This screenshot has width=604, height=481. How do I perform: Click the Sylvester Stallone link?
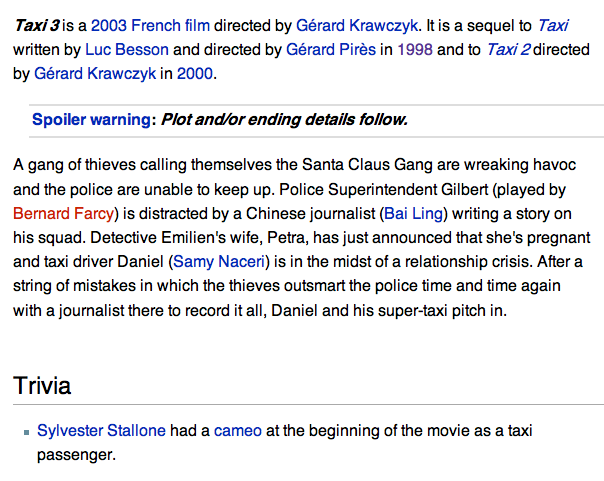pyautogui.click(x=101, y=431)
